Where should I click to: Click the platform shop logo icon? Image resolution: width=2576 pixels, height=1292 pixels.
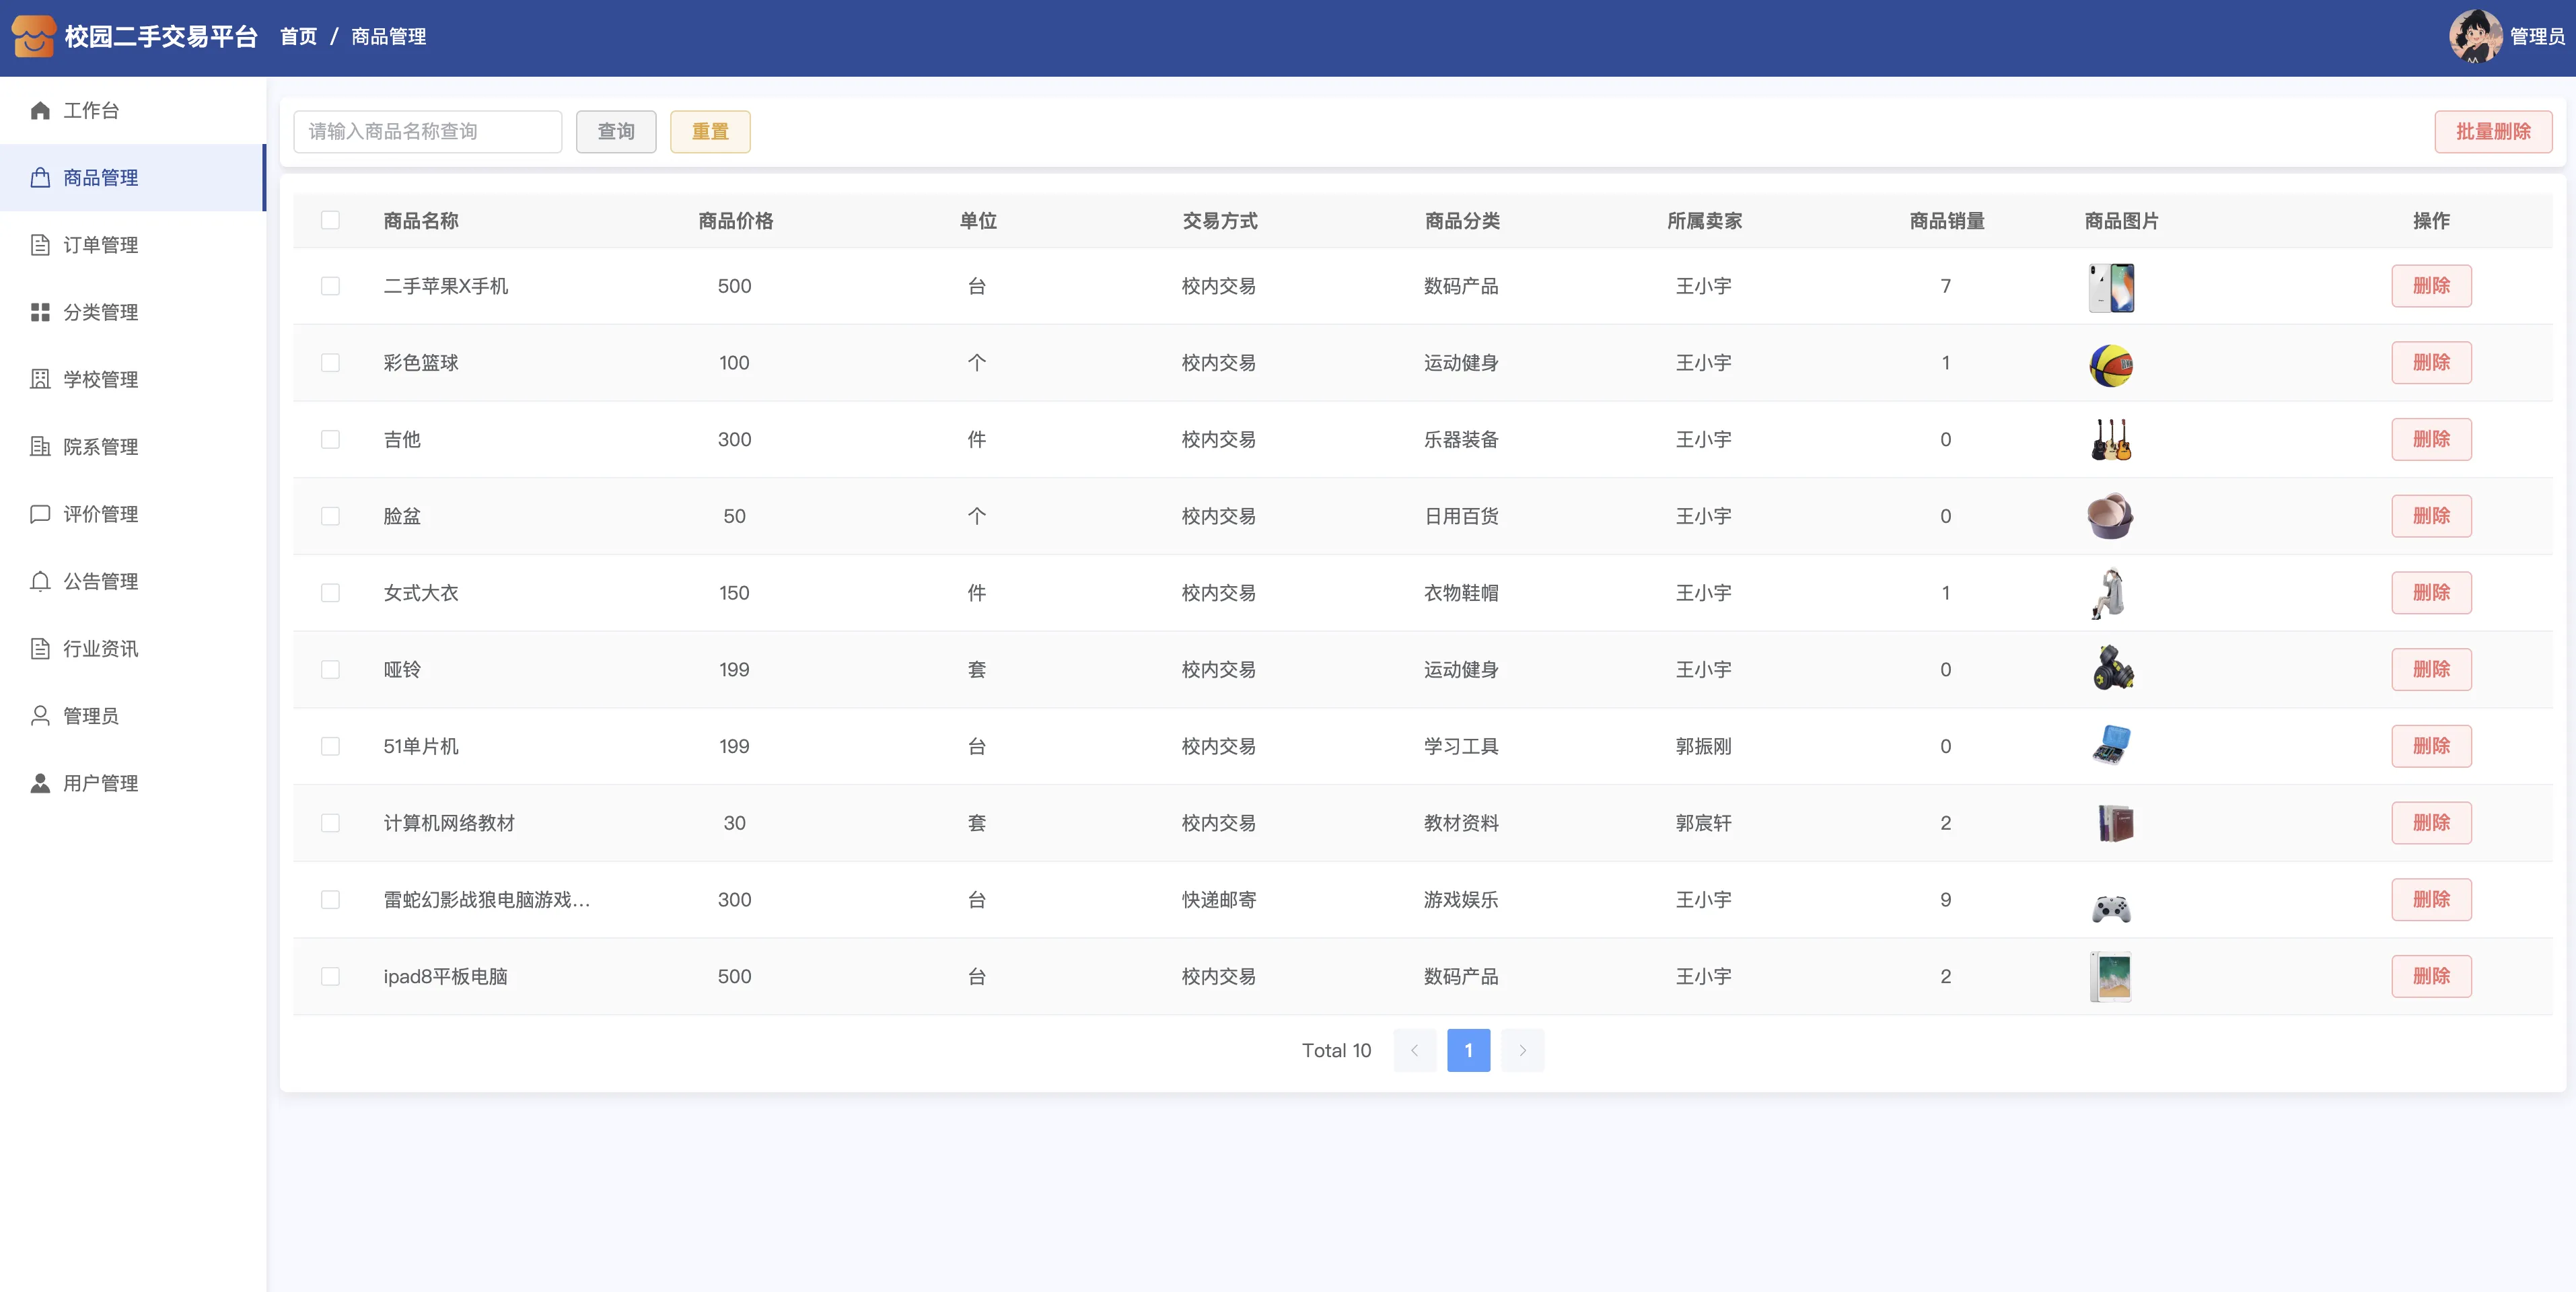pyautogui.click(x=33, y=37)
